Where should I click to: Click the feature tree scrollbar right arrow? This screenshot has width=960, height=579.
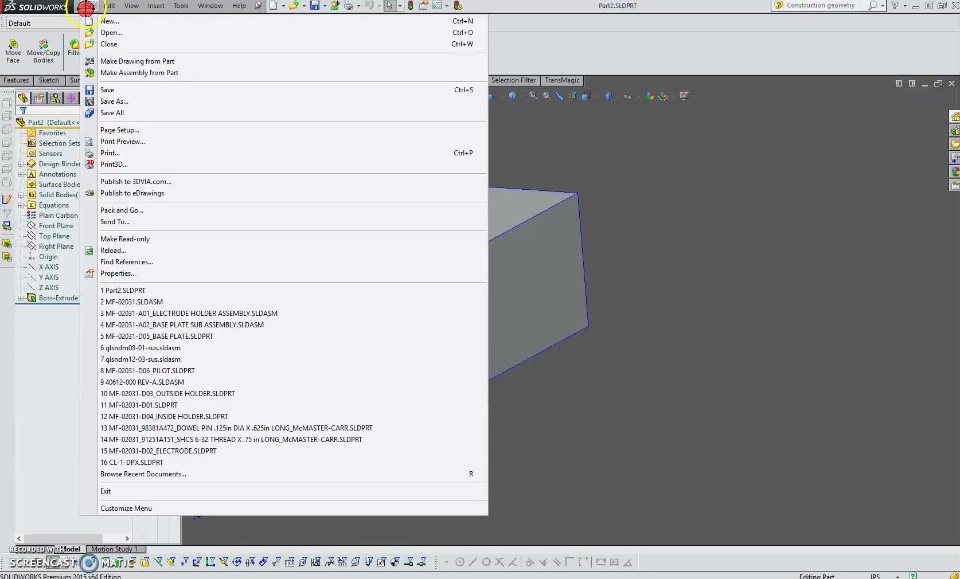pyautogui.click(x=127, y=539)
